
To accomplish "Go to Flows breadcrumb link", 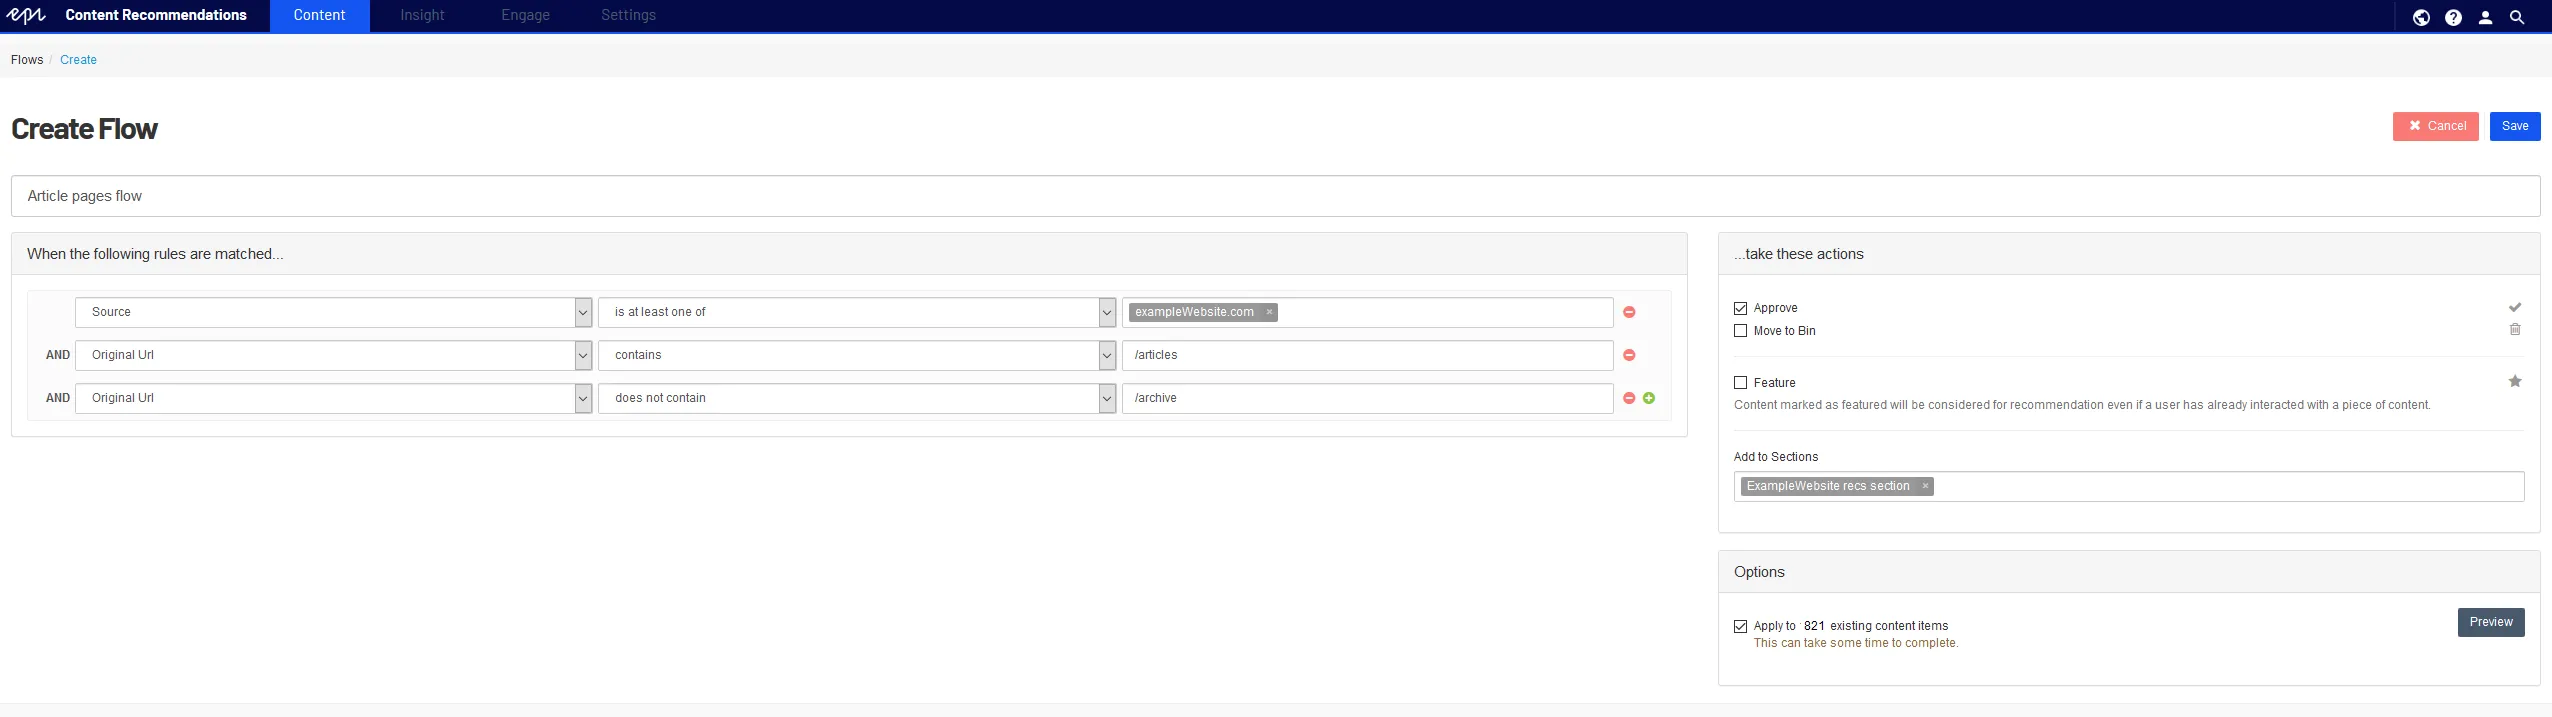I will pos(27,60).
